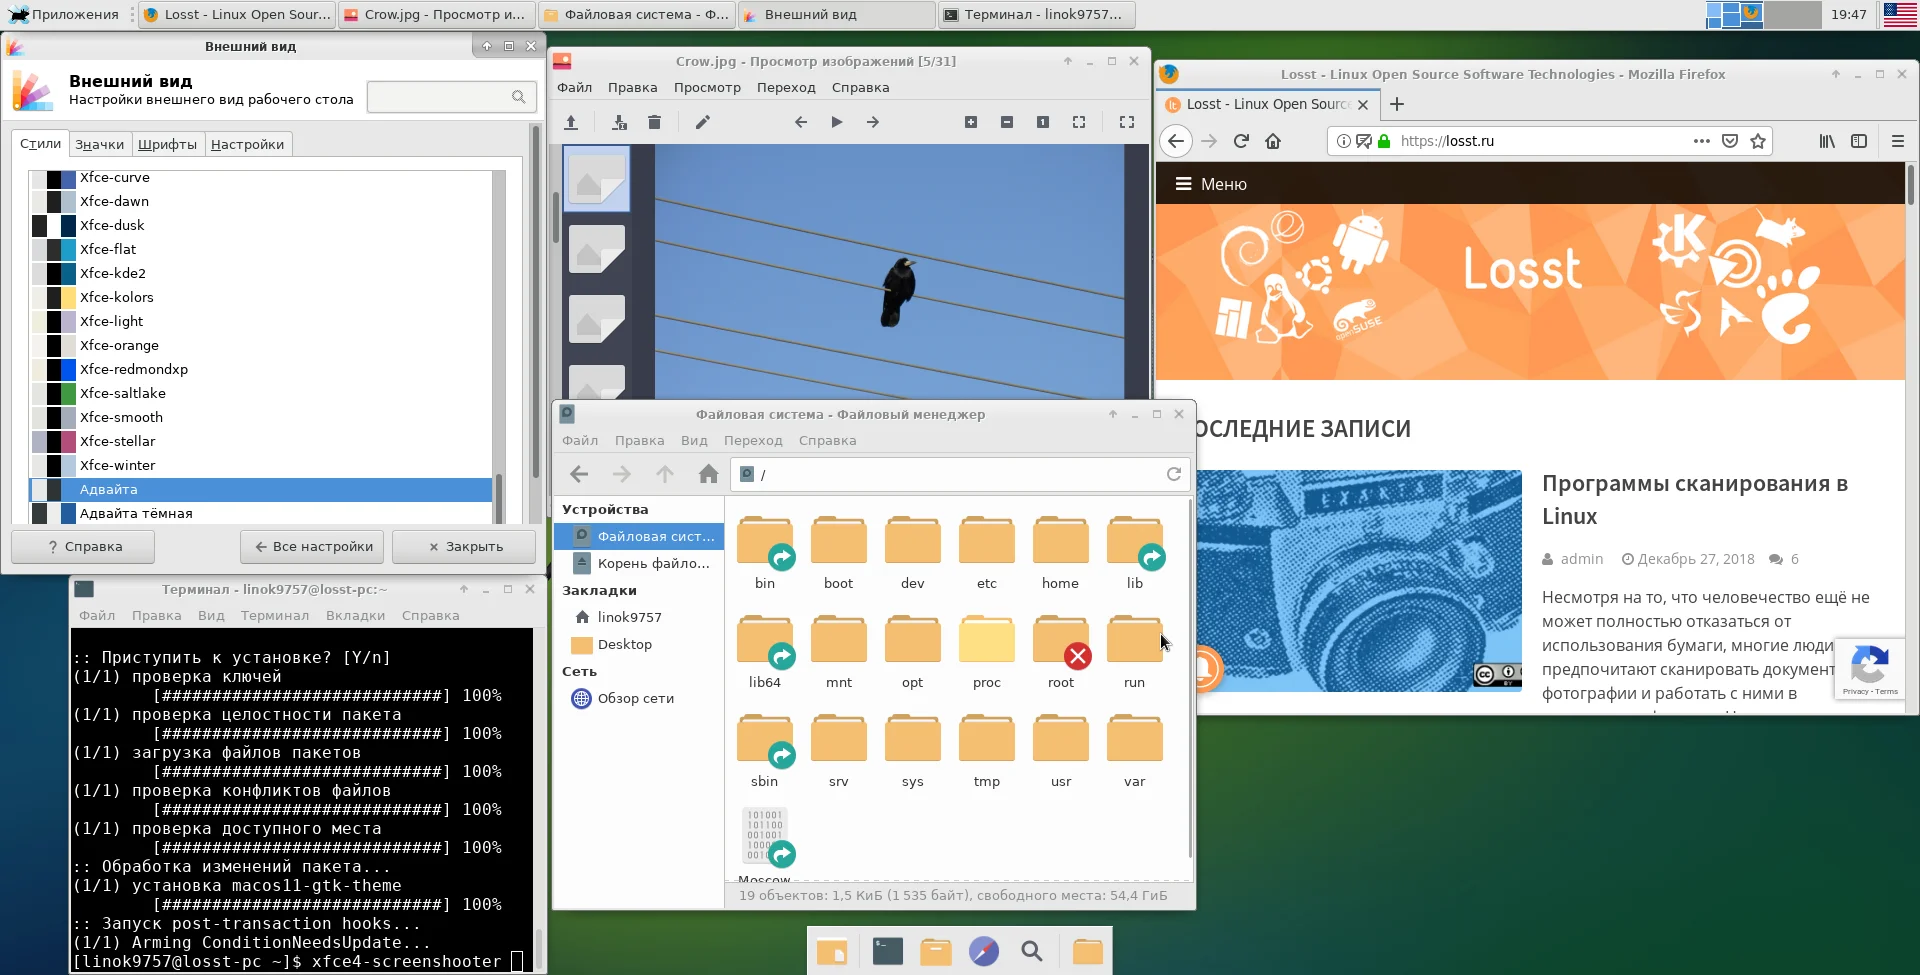Launch terminal from the bottom dock
The width and height of the screenshot is (1920, 975).
click(x=887, y=951)
